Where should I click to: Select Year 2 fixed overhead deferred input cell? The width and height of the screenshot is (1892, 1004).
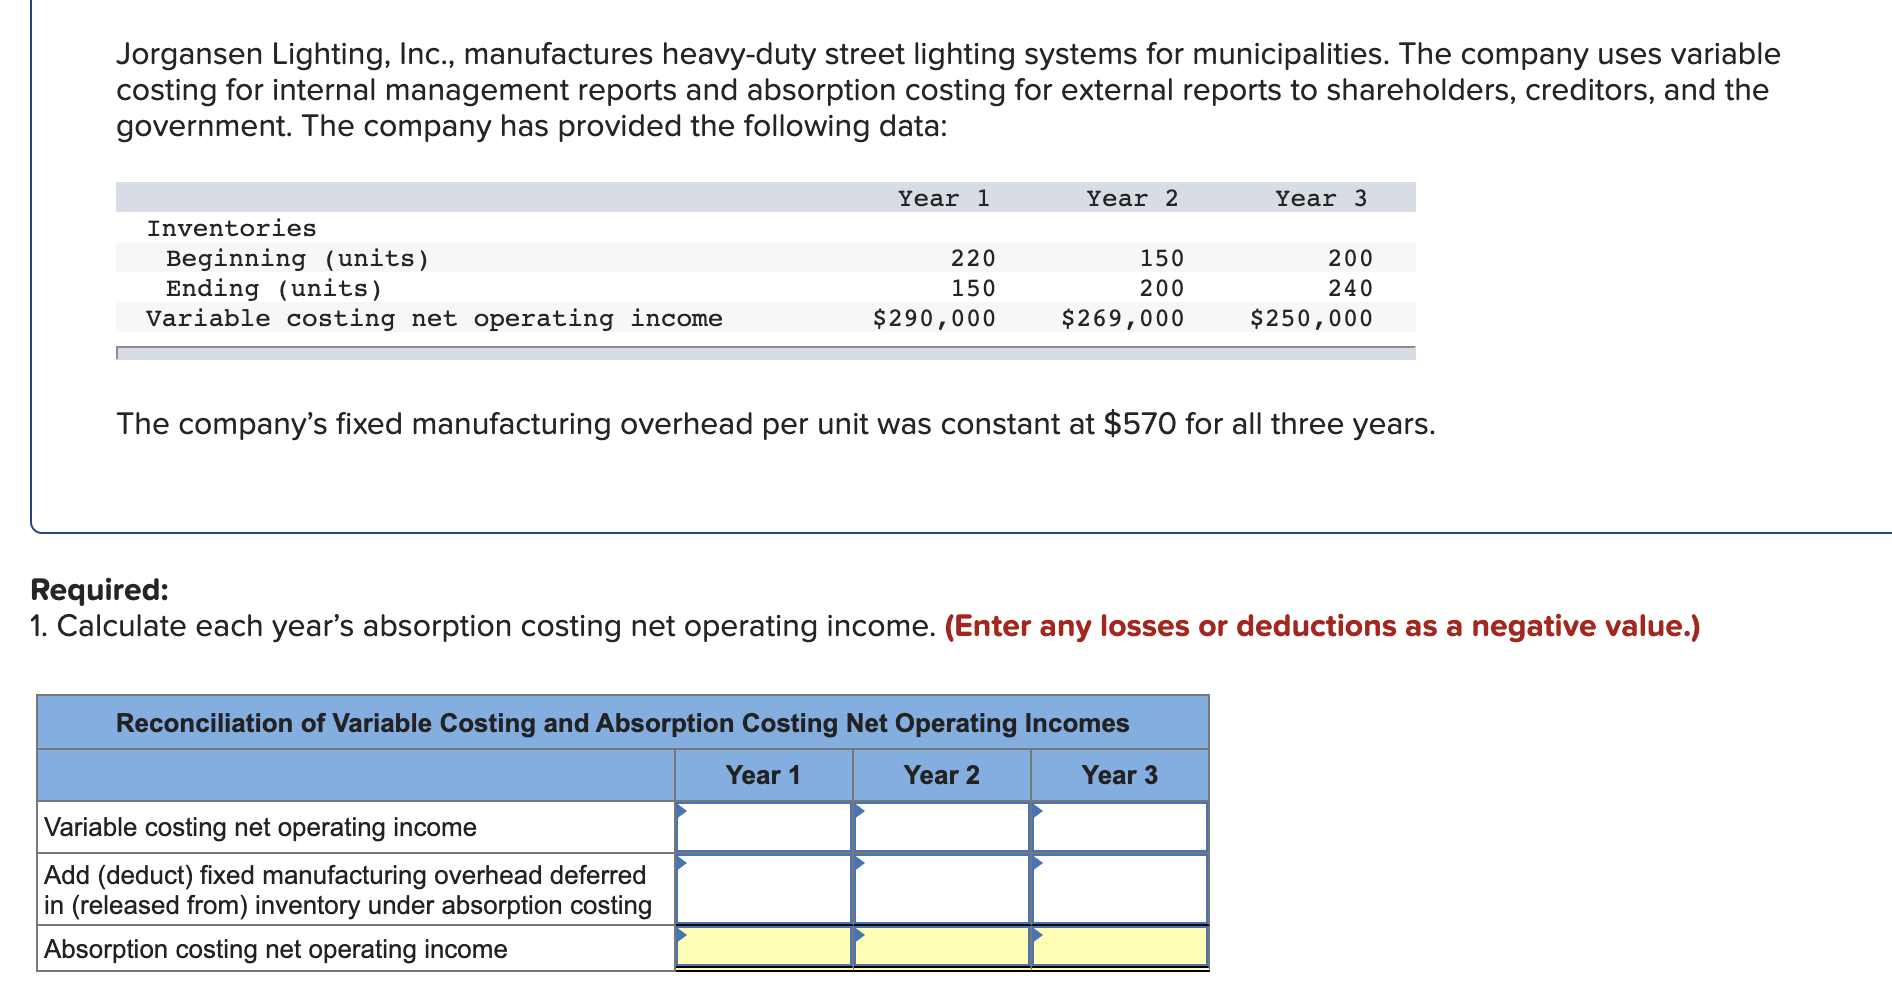click(x=942, y=889)
